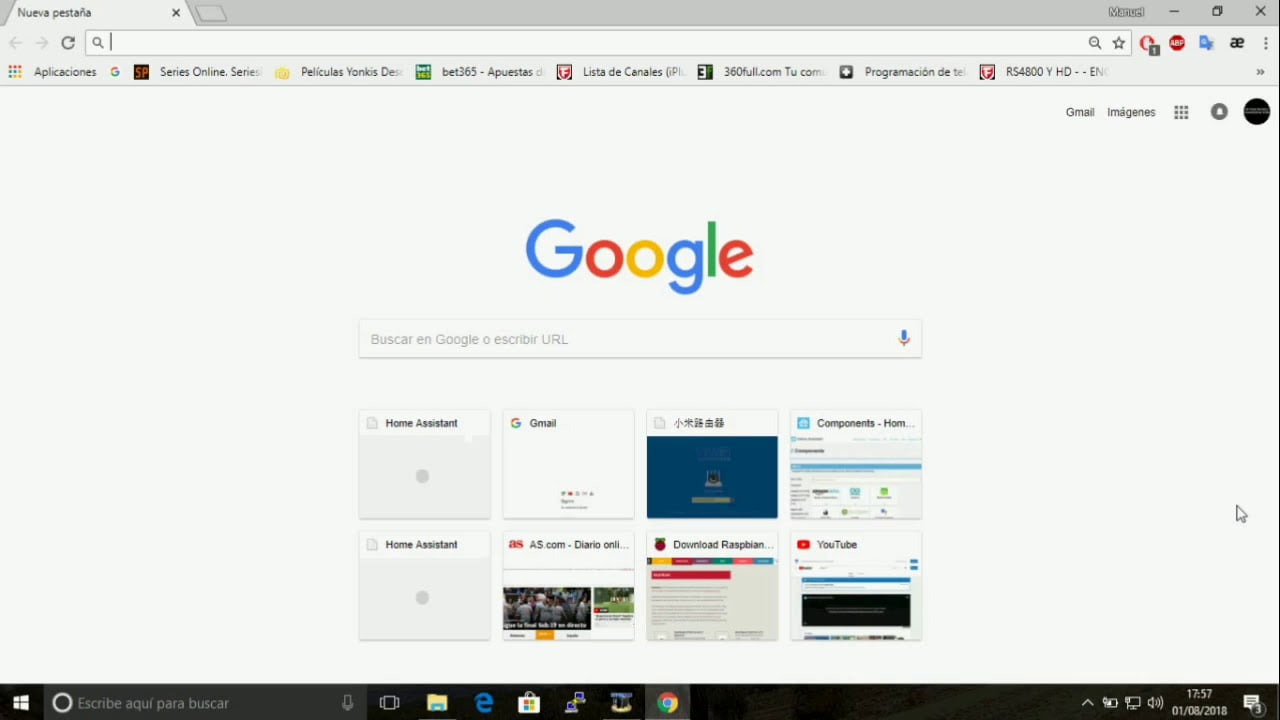Open RS4800 Y HD bookmark

(x=1044, y=72)
